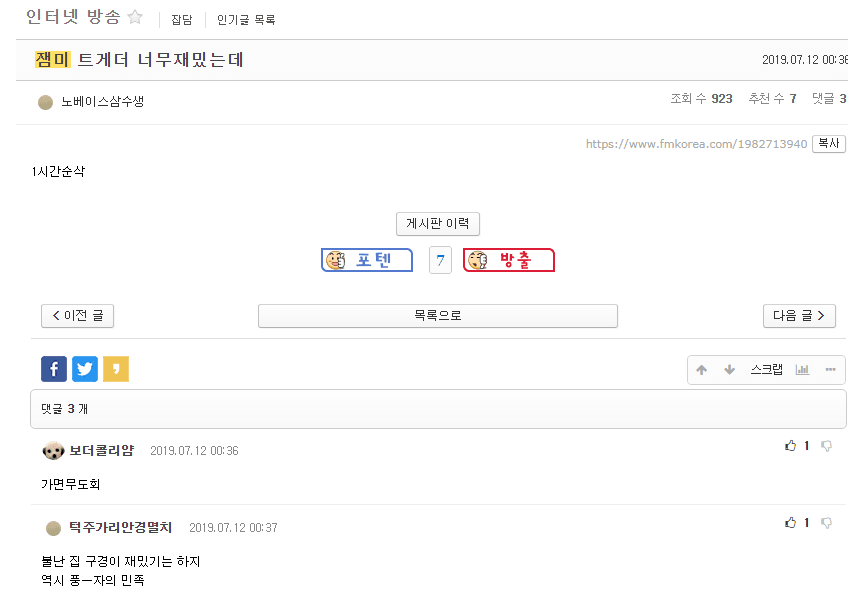Share the post on Facebook

pyautogui.click(x=54, y=369)
